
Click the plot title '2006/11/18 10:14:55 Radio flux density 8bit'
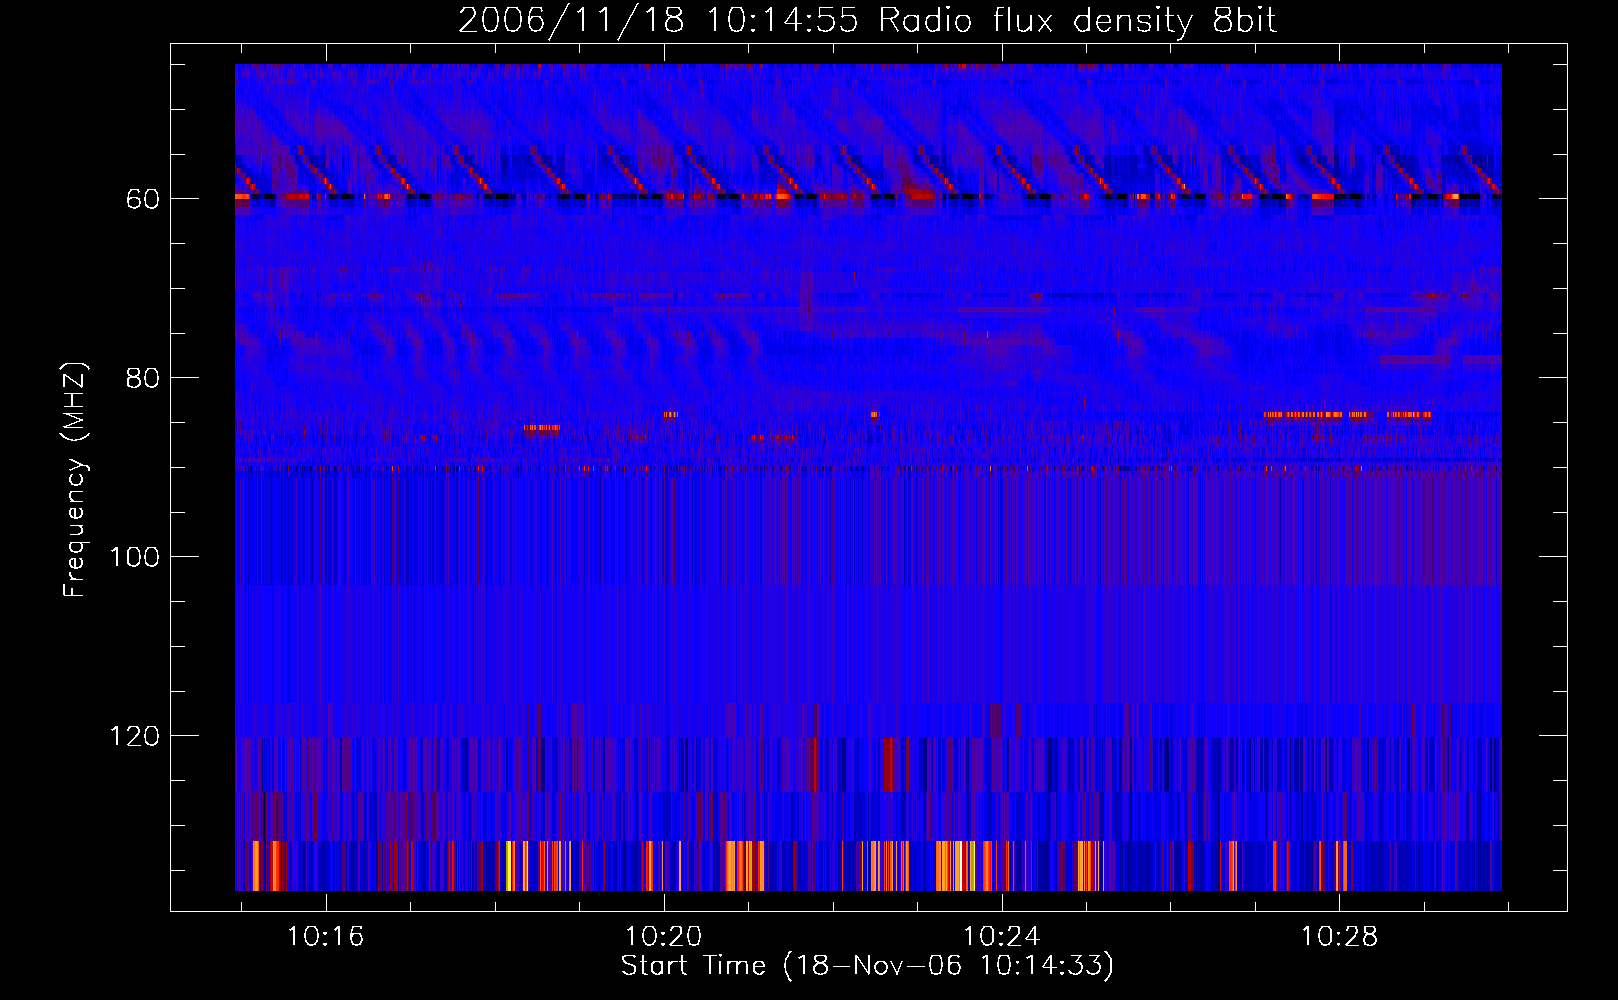pos(867,21)
